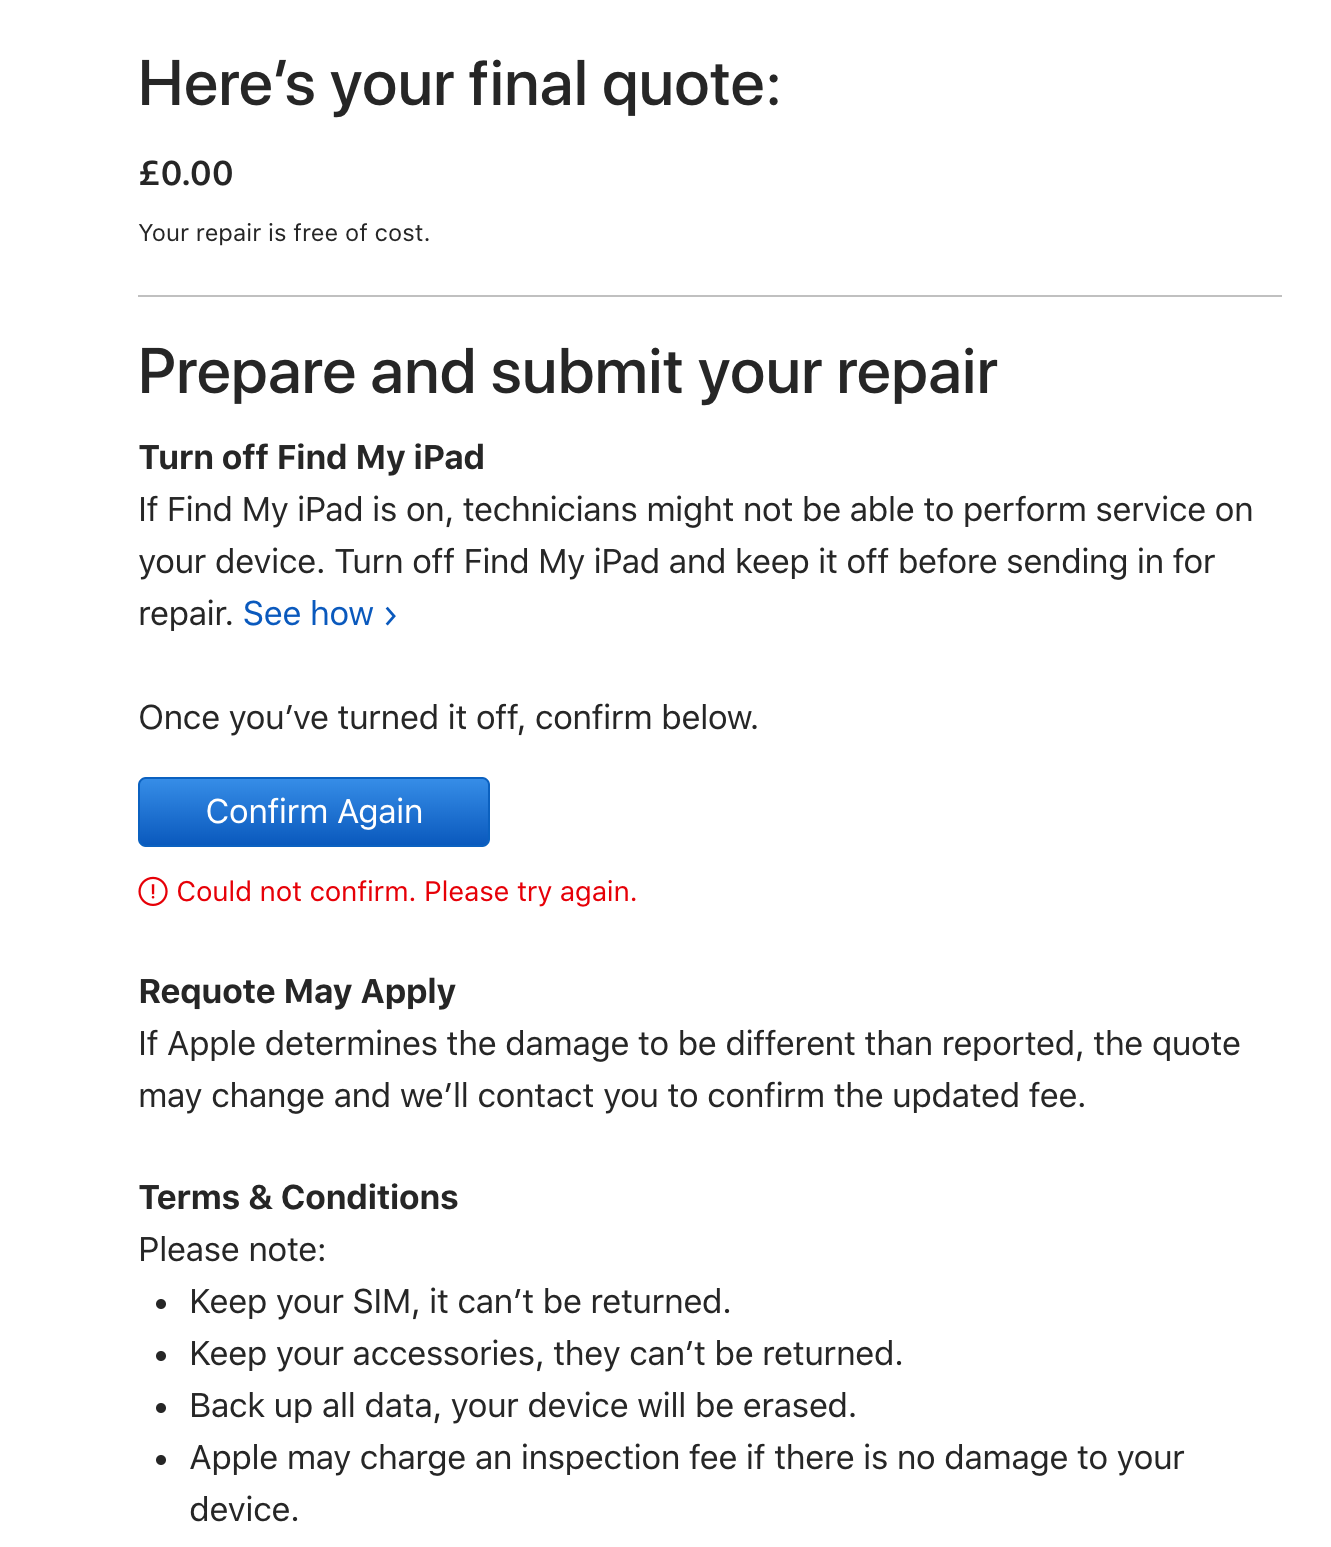The height and width of the screenshot is (1547, 1331).
Task: Click the 'Requote May Apply' heading
Action: click(x=297, y=991)
